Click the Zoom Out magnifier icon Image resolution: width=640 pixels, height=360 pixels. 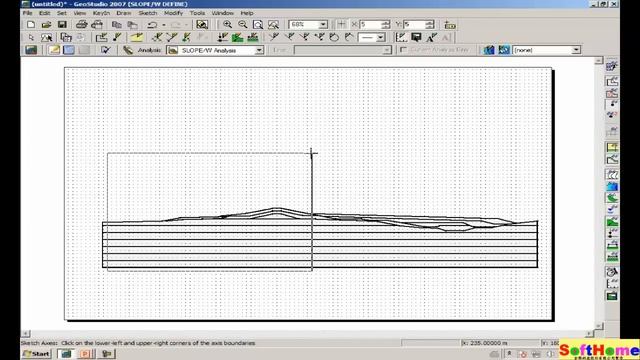(242, 24)
